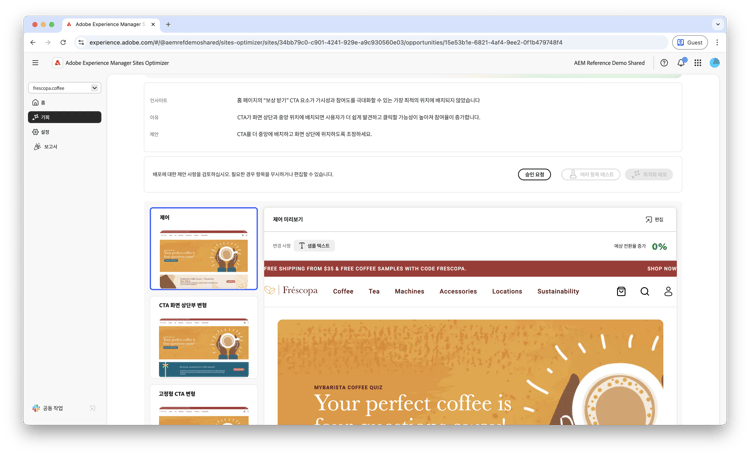Expand the frescopa.coffee site dropdown
Screen dimensions: 750x456
click(x=65, y=88)
